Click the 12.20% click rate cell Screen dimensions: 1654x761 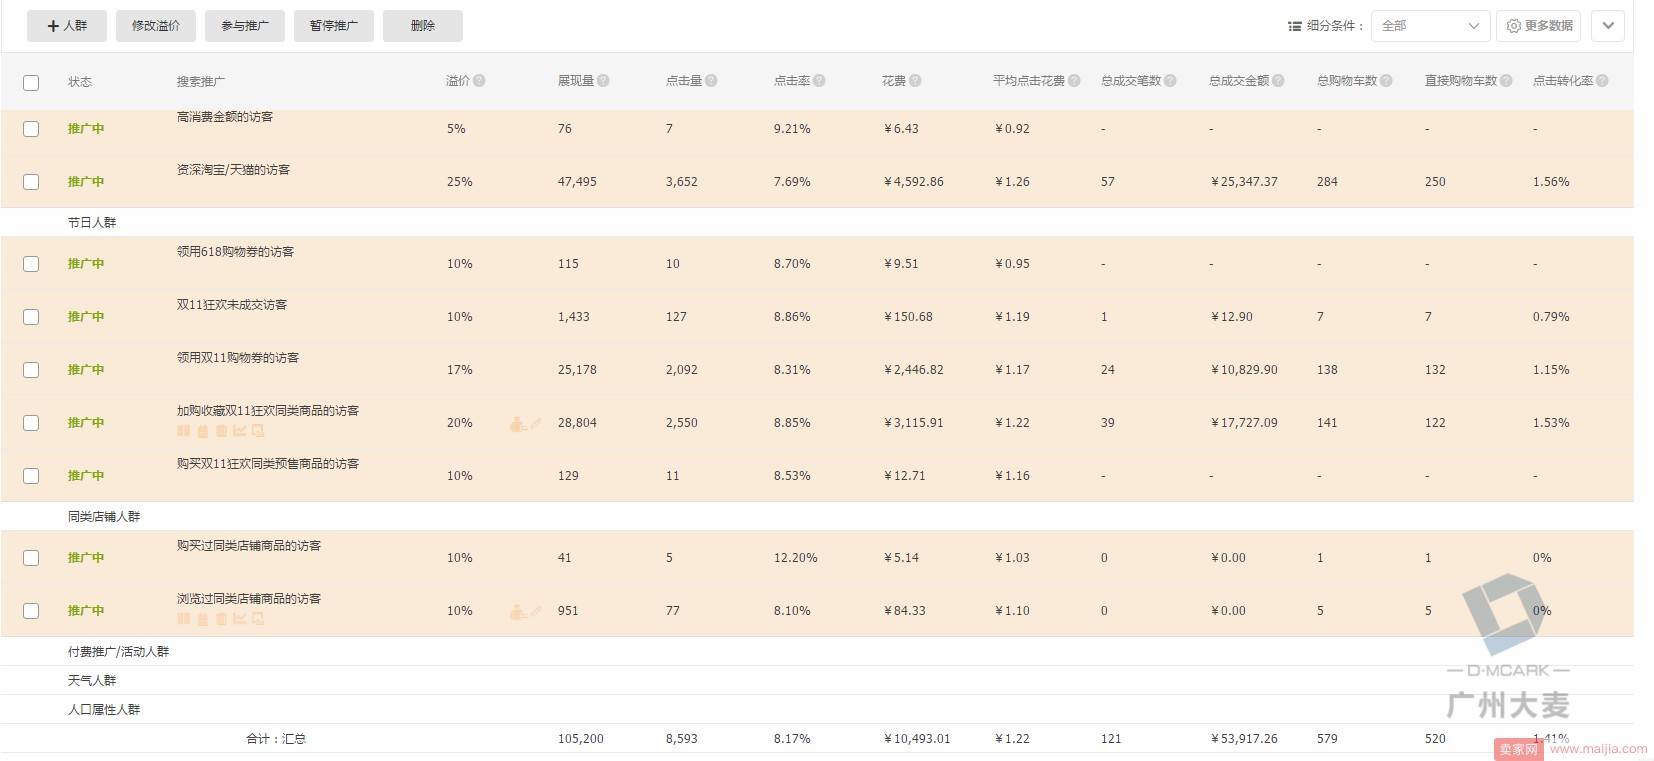point(796,558)
